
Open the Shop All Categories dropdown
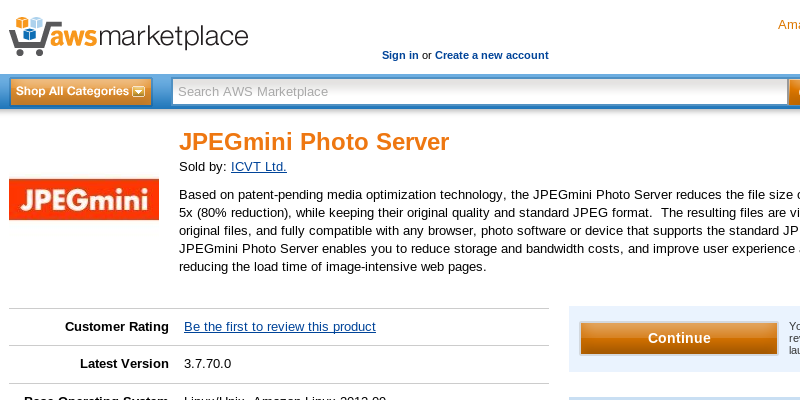[x=81, y=91]
